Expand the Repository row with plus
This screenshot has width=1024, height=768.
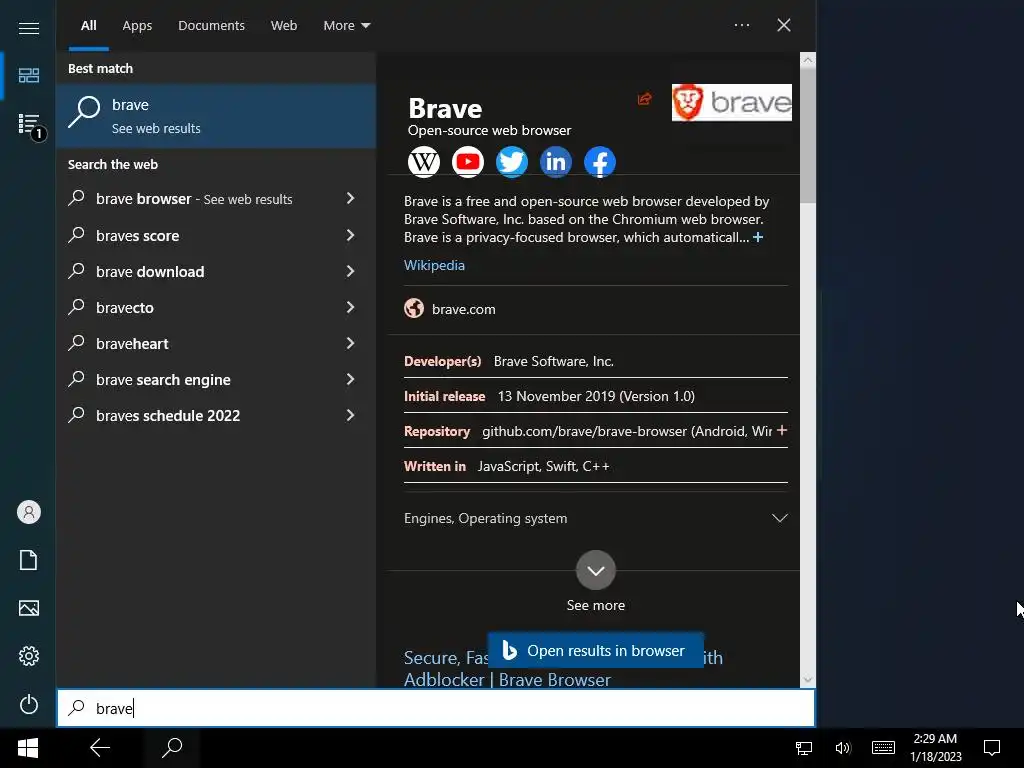782,430
